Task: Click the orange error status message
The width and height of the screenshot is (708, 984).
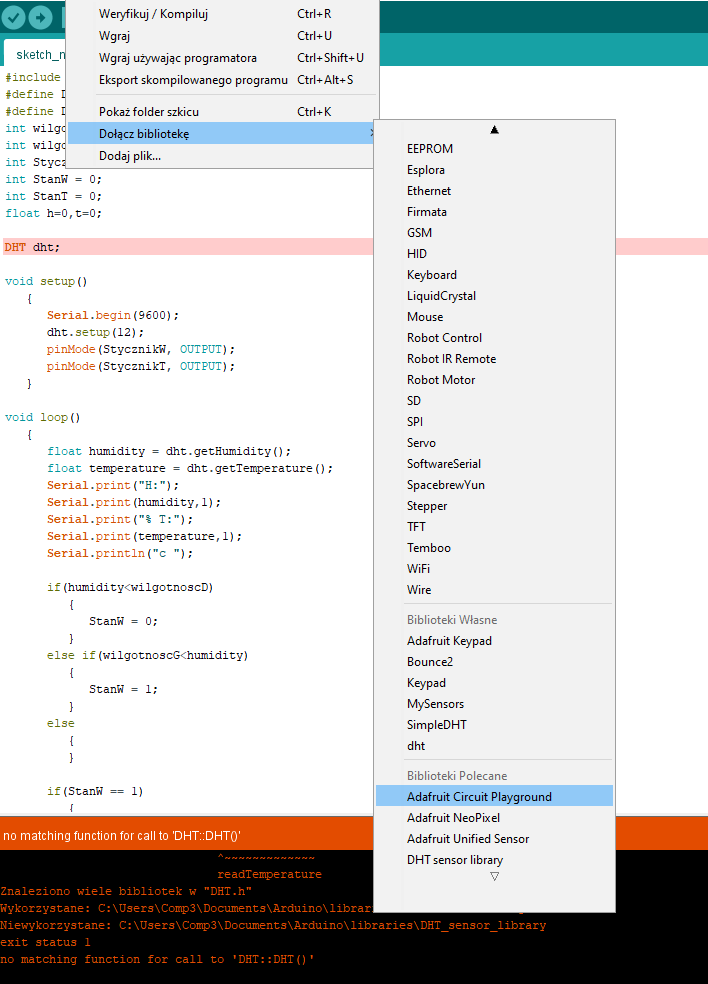Action: pos(122,836)
